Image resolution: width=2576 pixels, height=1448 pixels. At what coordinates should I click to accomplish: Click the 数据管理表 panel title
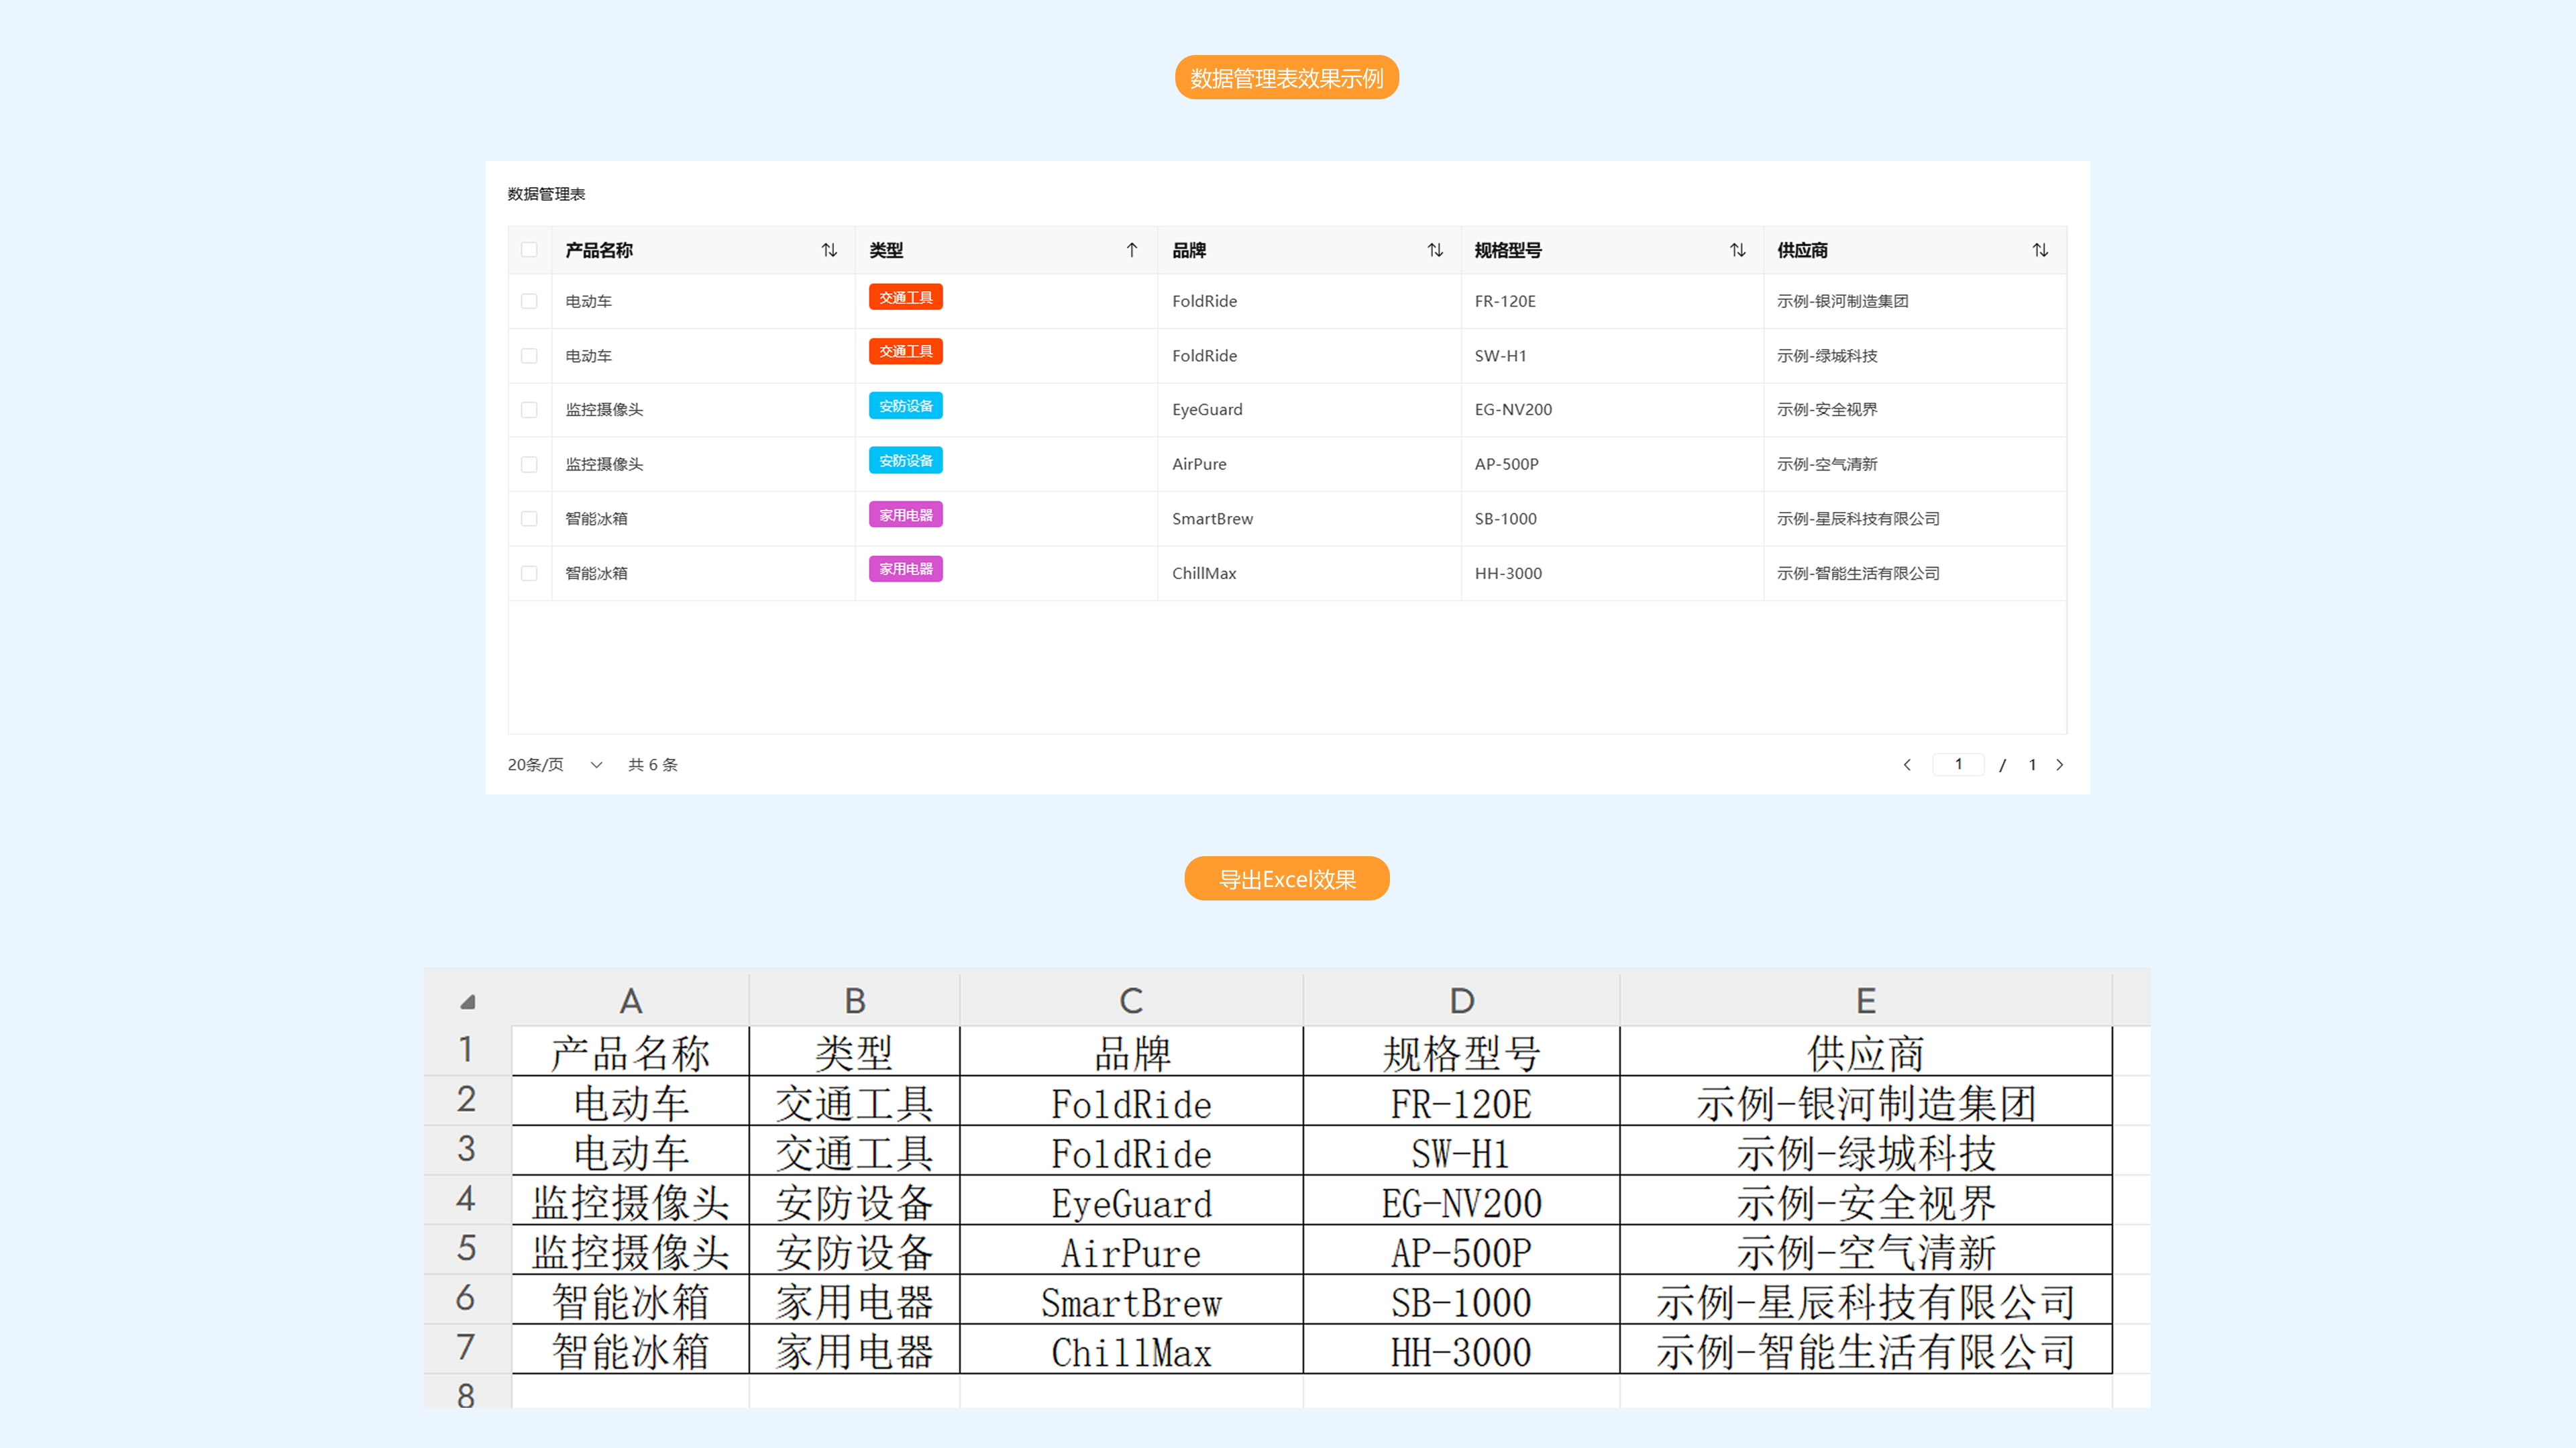point(546,194)
